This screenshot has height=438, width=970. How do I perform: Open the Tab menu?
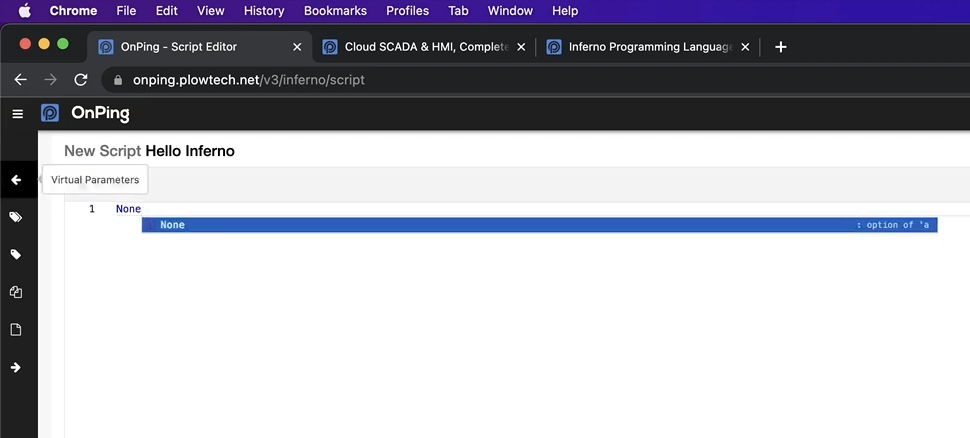(458, 11)
